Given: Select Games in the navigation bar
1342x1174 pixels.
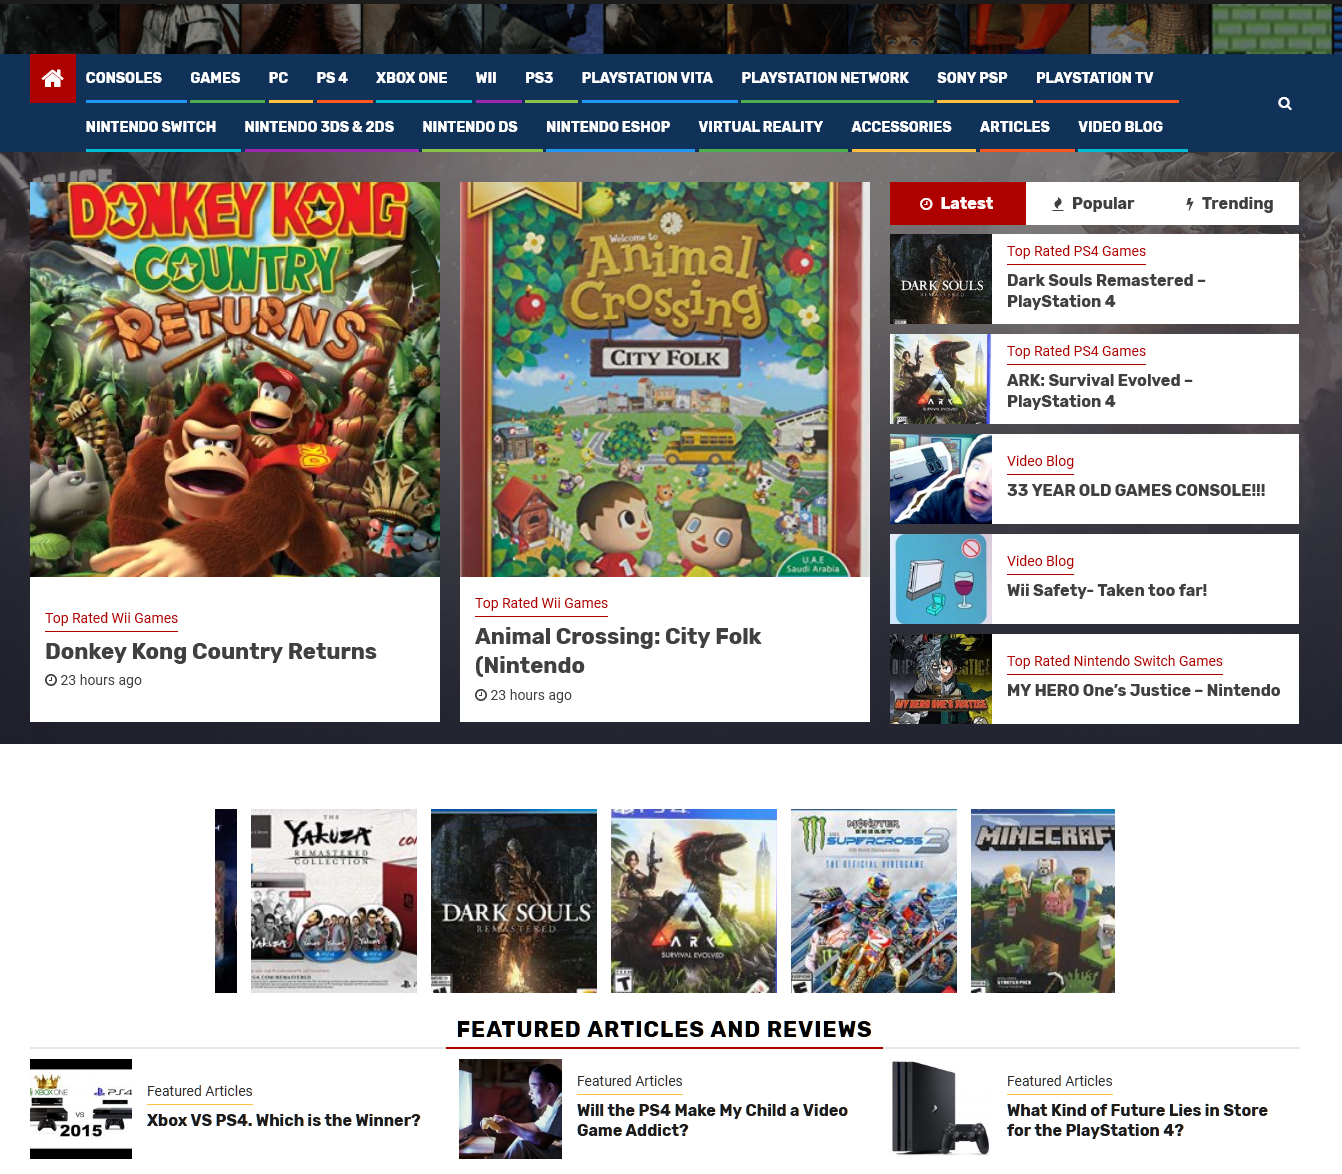Looking at the screenshot, I should (215, 78).
